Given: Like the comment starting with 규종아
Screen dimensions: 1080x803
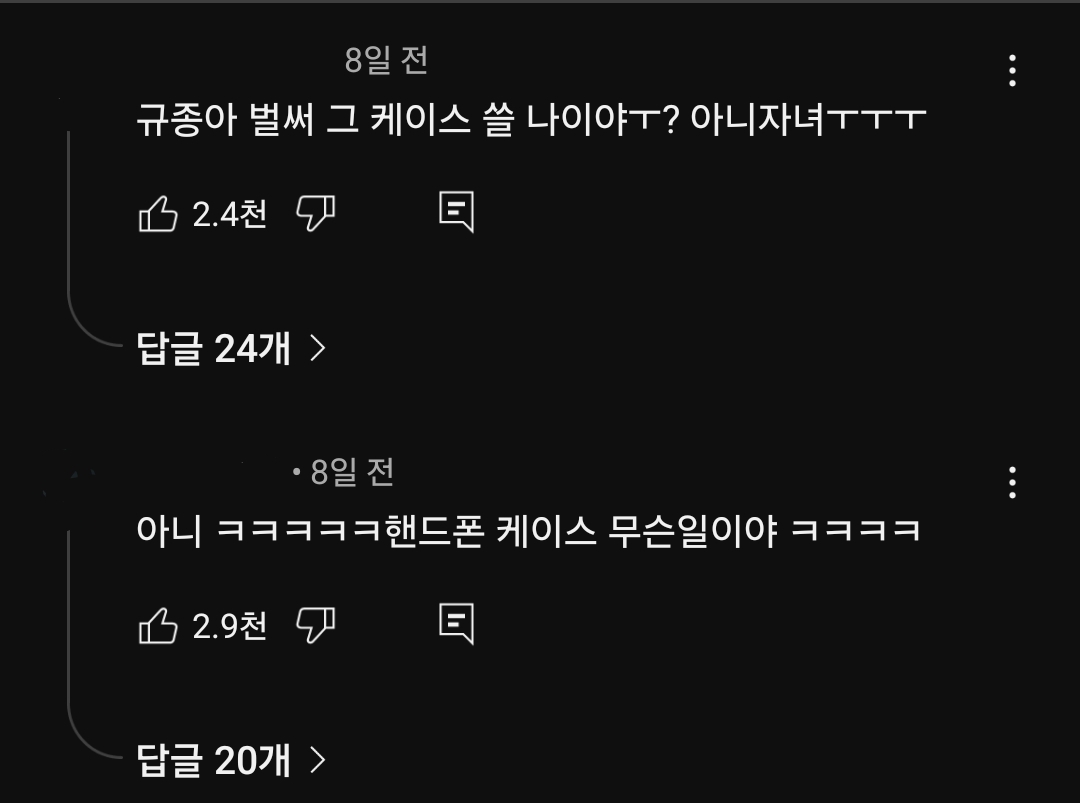Looking at the screenshot, I should [x=158, y=213].
